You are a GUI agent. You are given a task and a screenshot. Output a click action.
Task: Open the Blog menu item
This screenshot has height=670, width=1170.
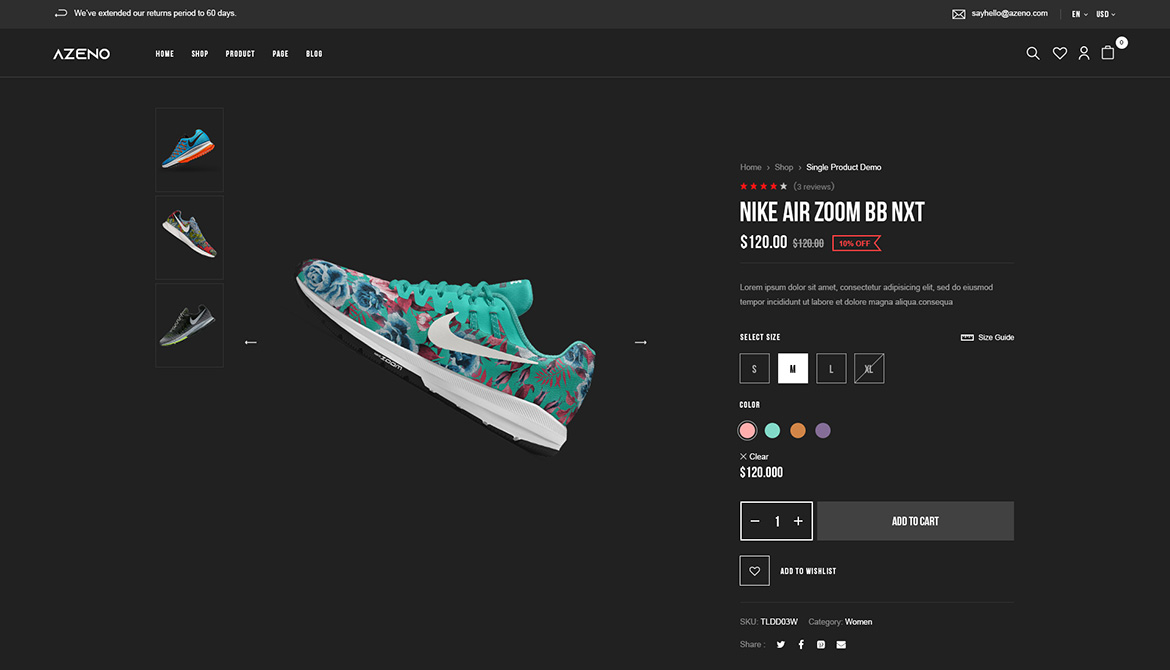(x=314, y=54)
